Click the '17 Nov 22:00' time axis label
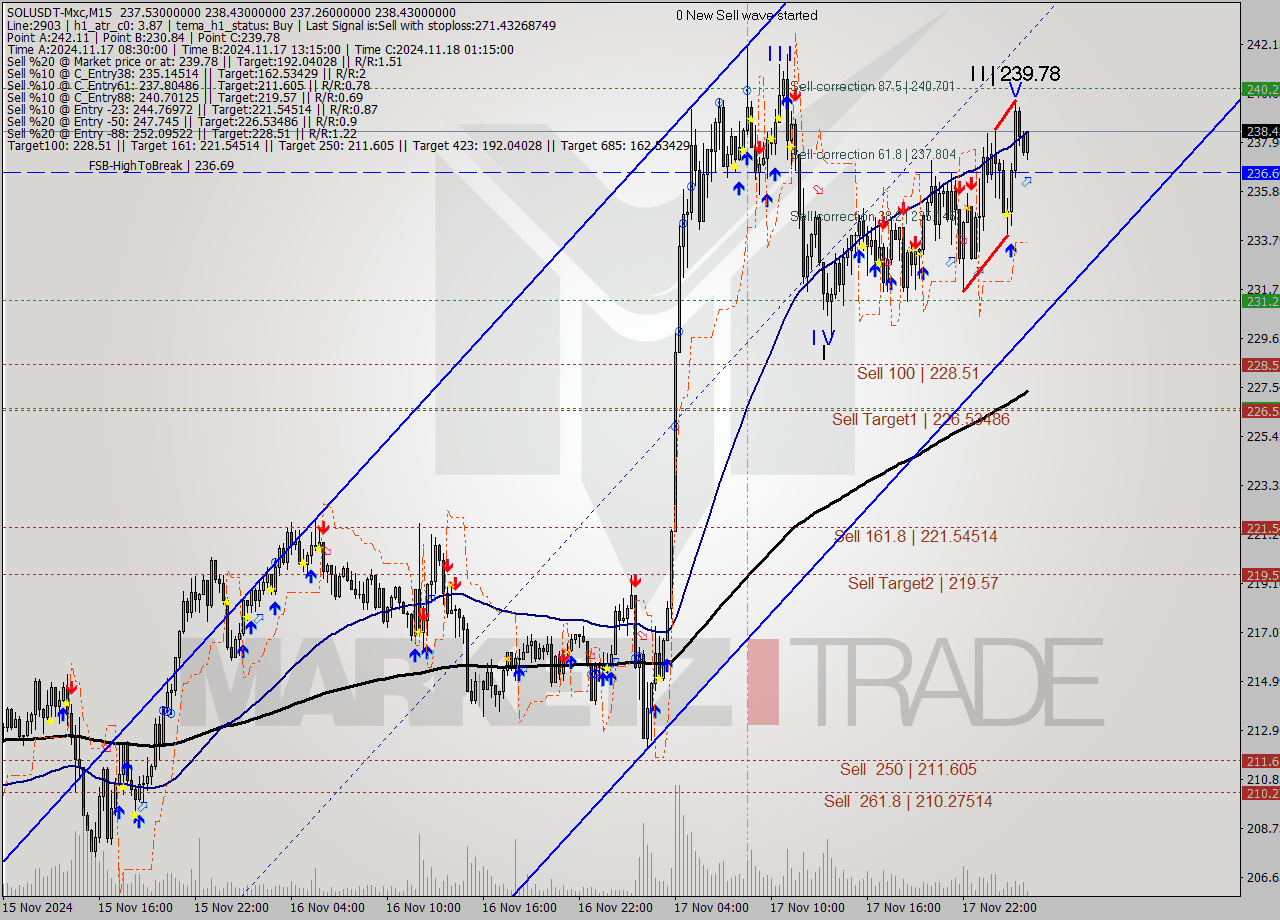1280x920 pixels. click(1000, 908)
